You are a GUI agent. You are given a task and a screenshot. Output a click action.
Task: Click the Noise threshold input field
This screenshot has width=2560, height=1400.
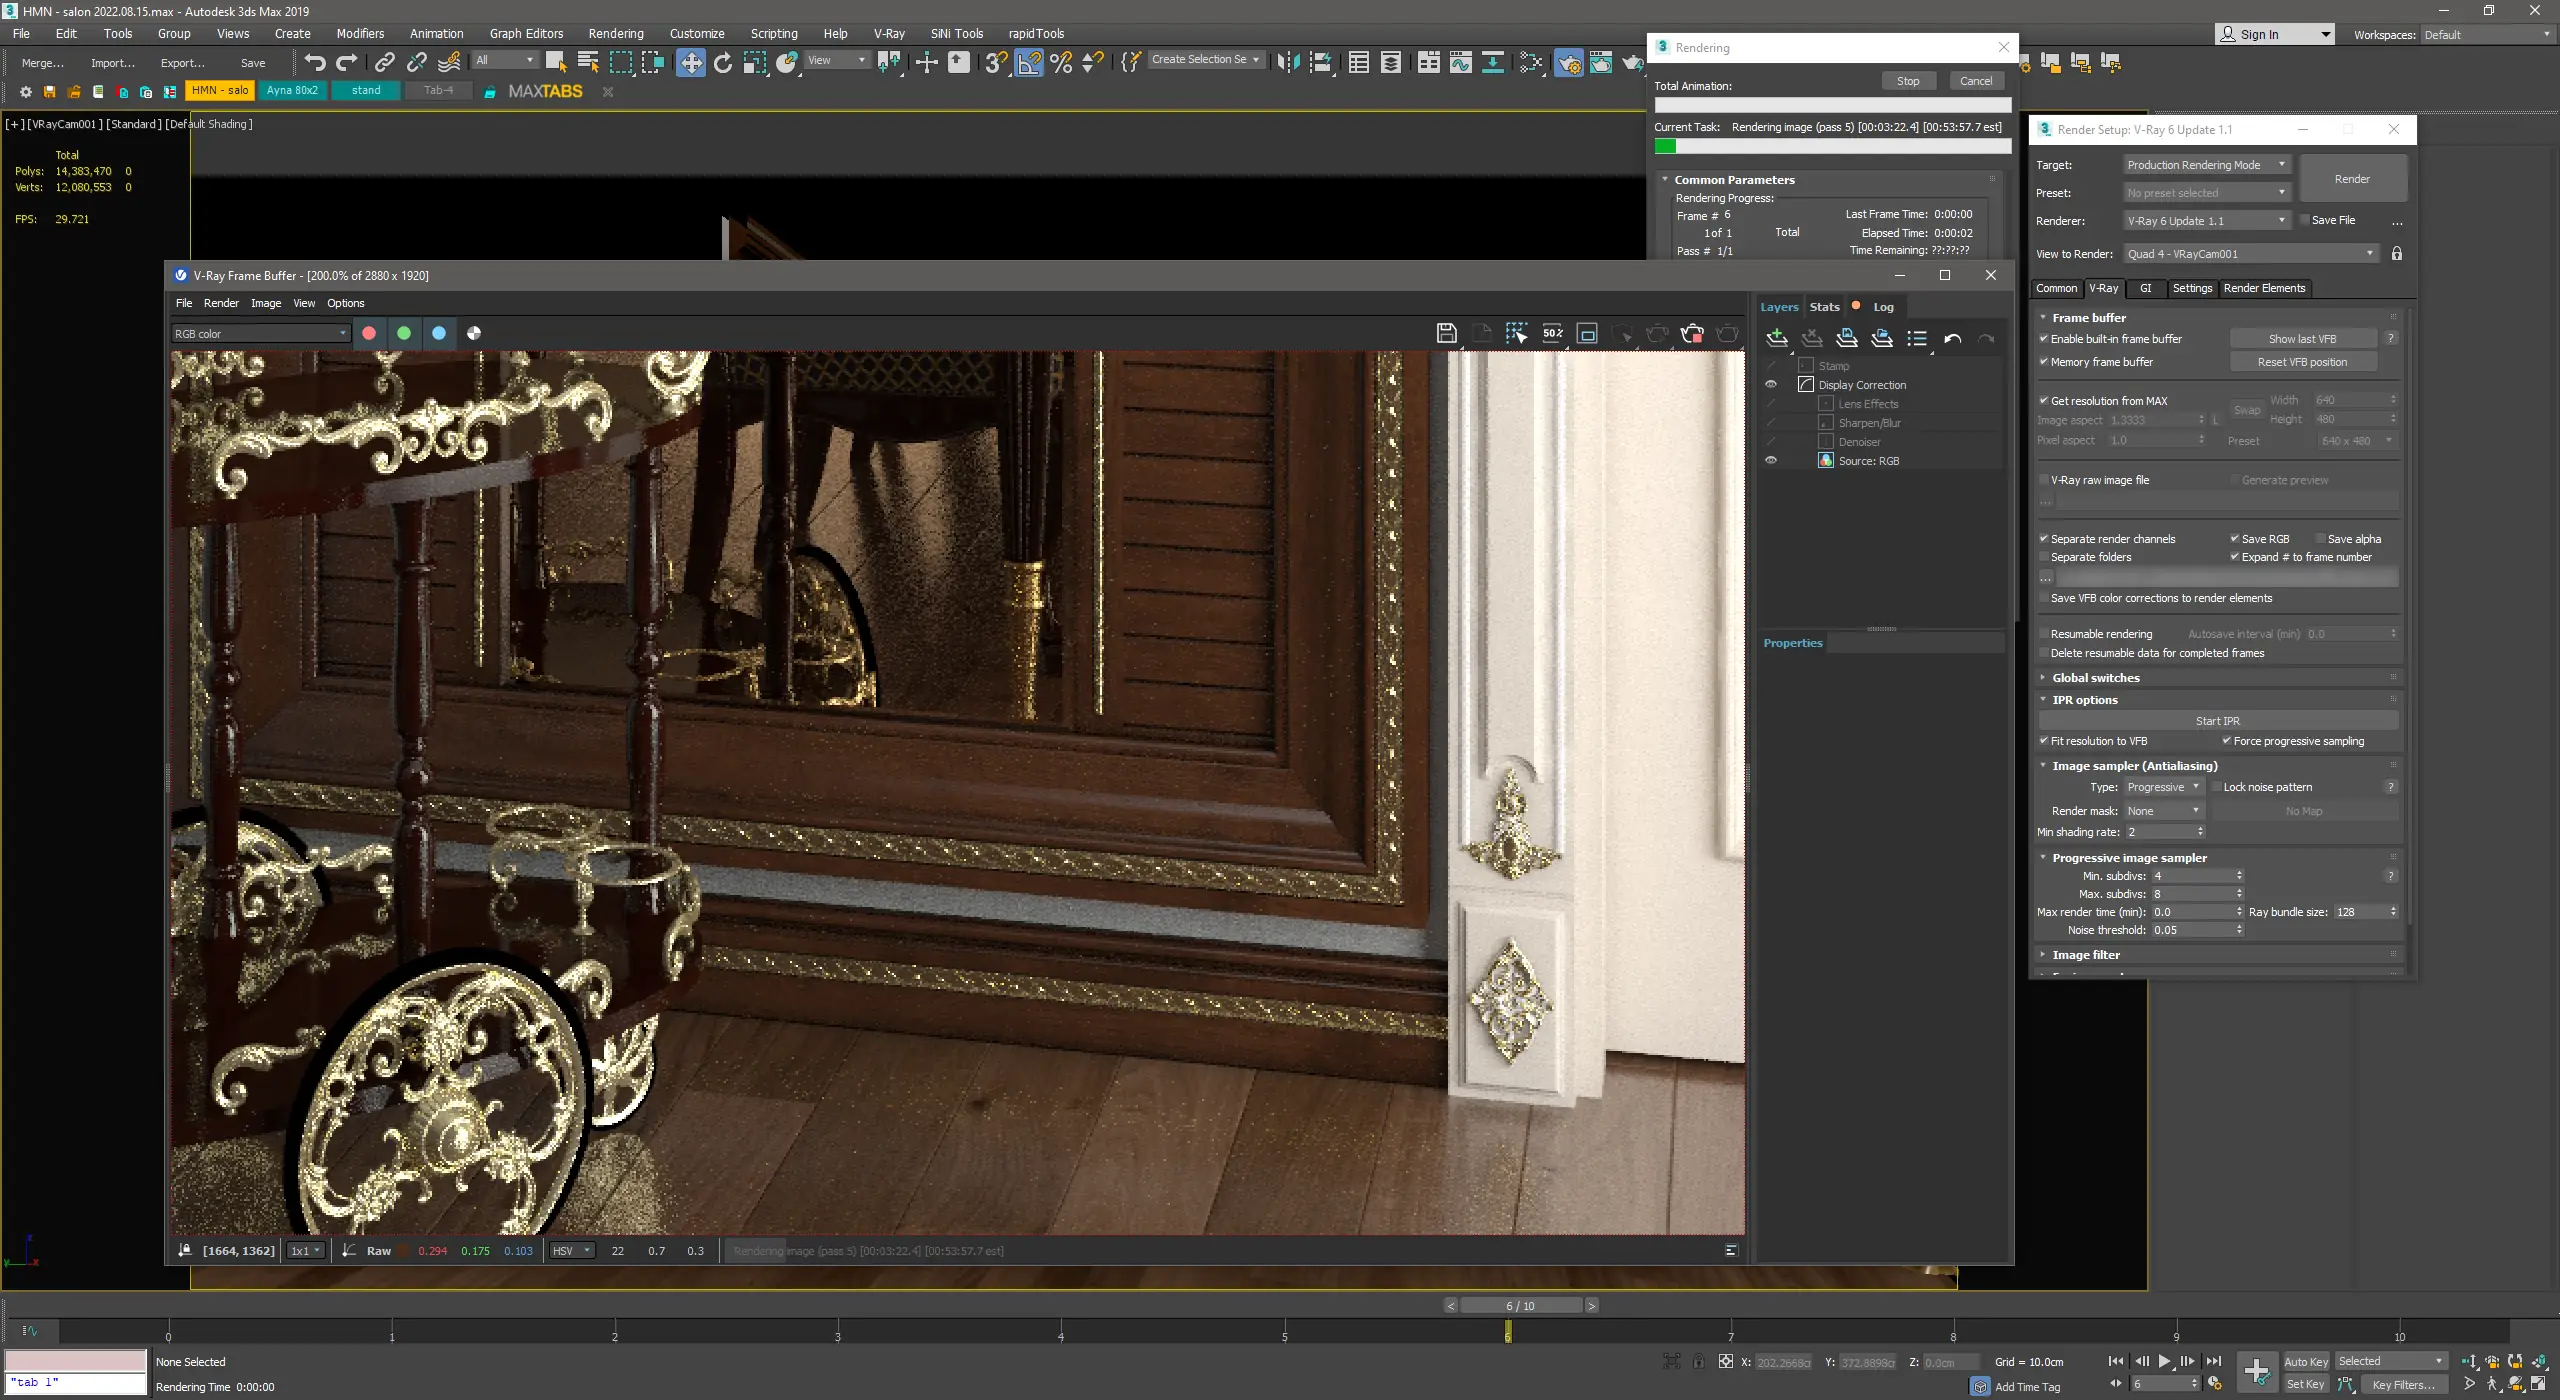[2192, 930]
